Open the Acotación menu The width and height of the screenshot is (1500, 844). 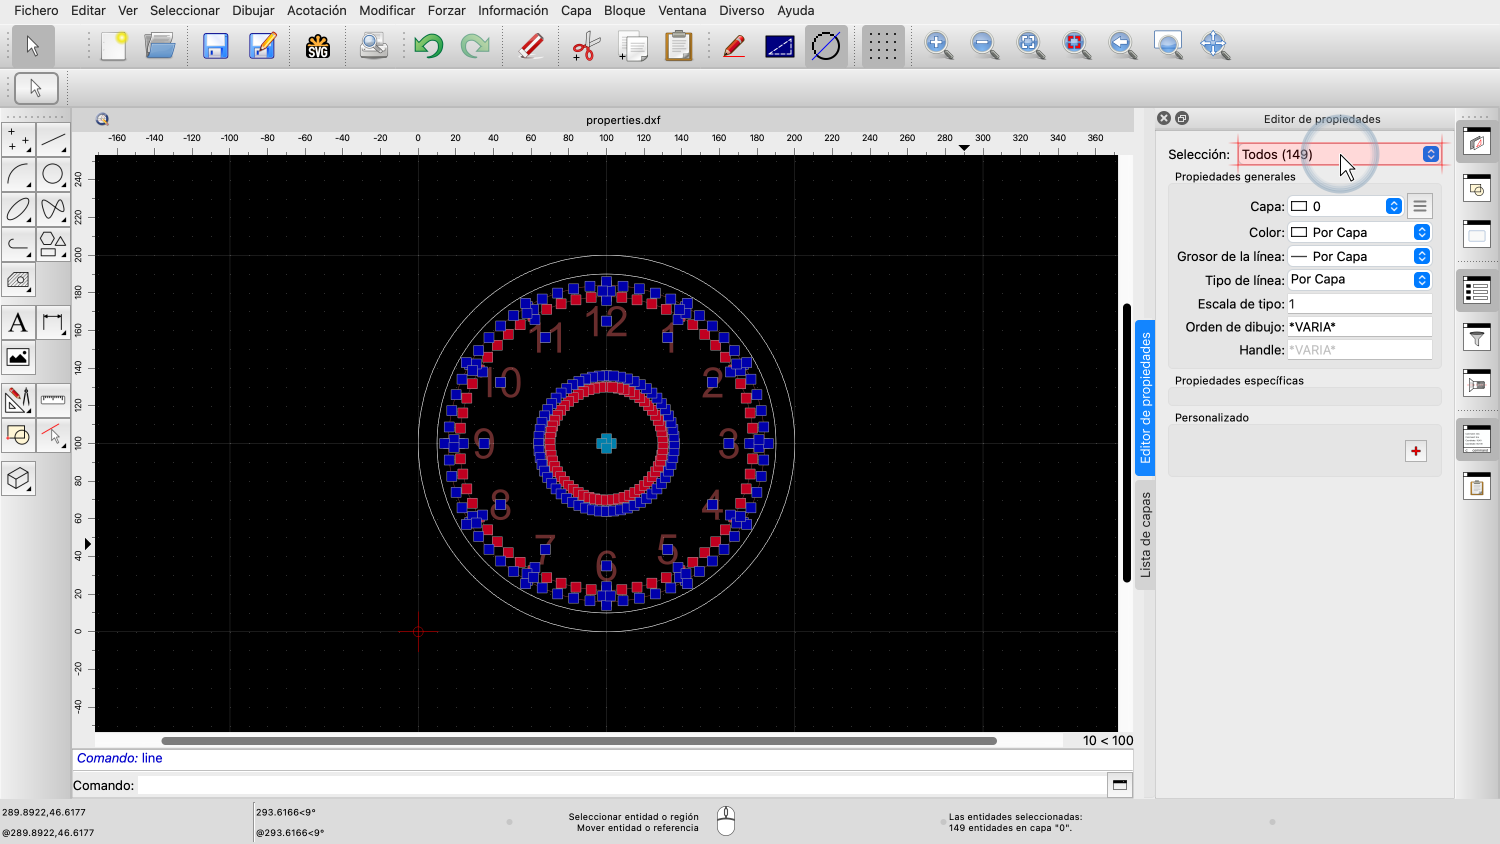pos(316,10)
